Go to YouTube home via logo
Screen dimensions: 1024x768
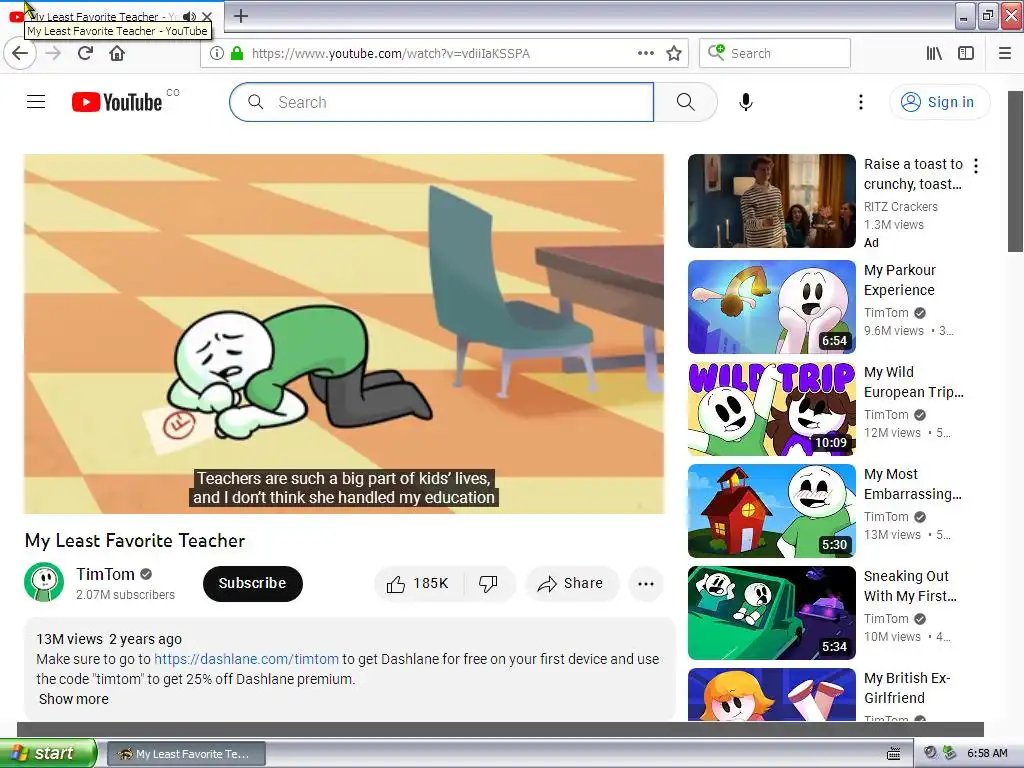118,102
